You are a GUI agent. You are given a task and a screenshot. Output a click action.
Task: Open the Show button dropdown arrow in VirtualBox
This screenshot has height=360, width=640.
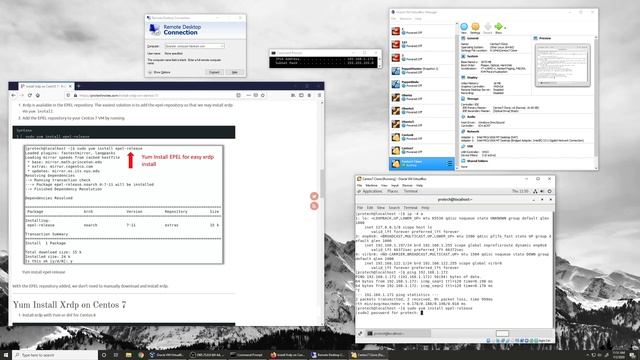tap(505, 28)
